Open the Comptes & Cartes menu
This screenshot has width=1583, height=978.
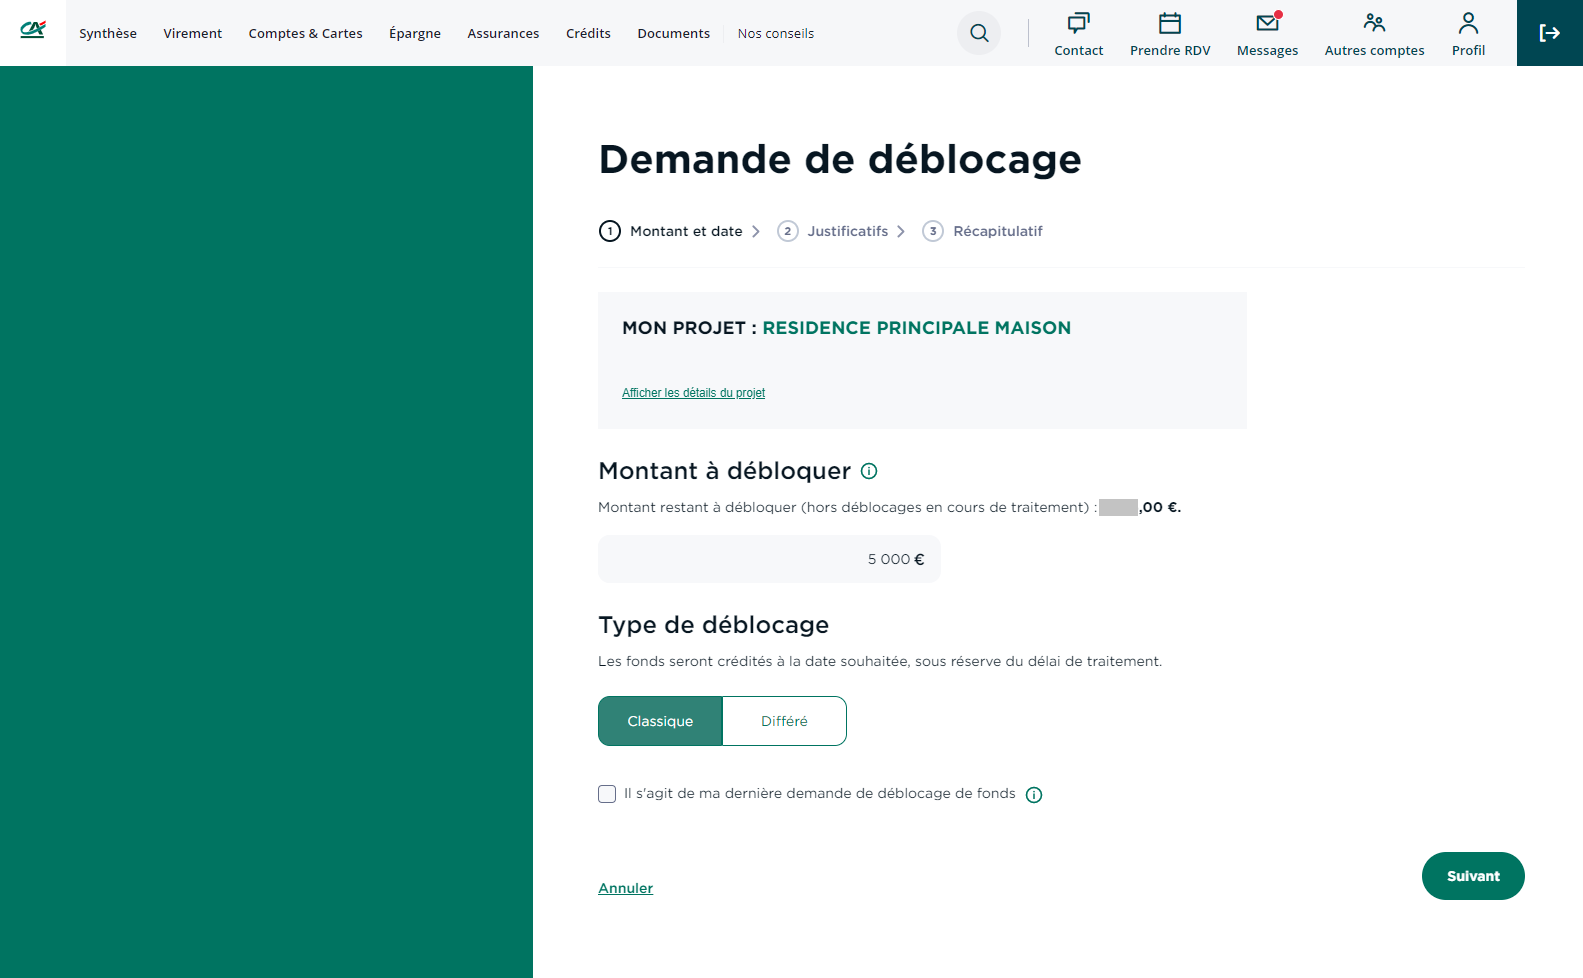click(305, 33)
